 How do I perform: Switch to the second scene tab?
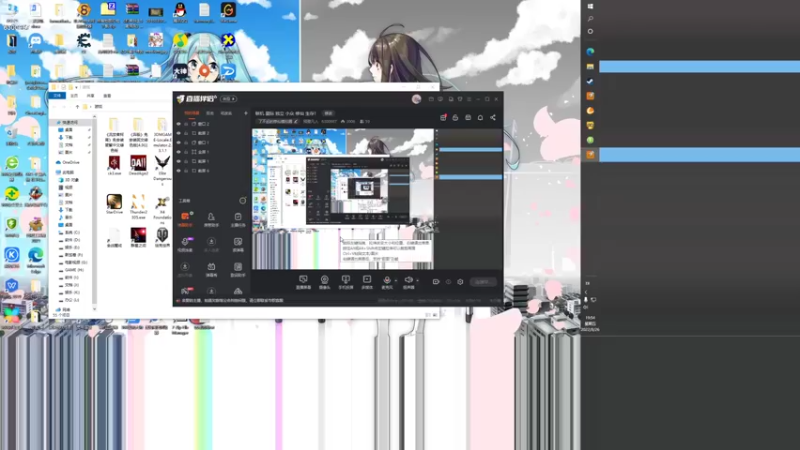[x=210, y=113]
